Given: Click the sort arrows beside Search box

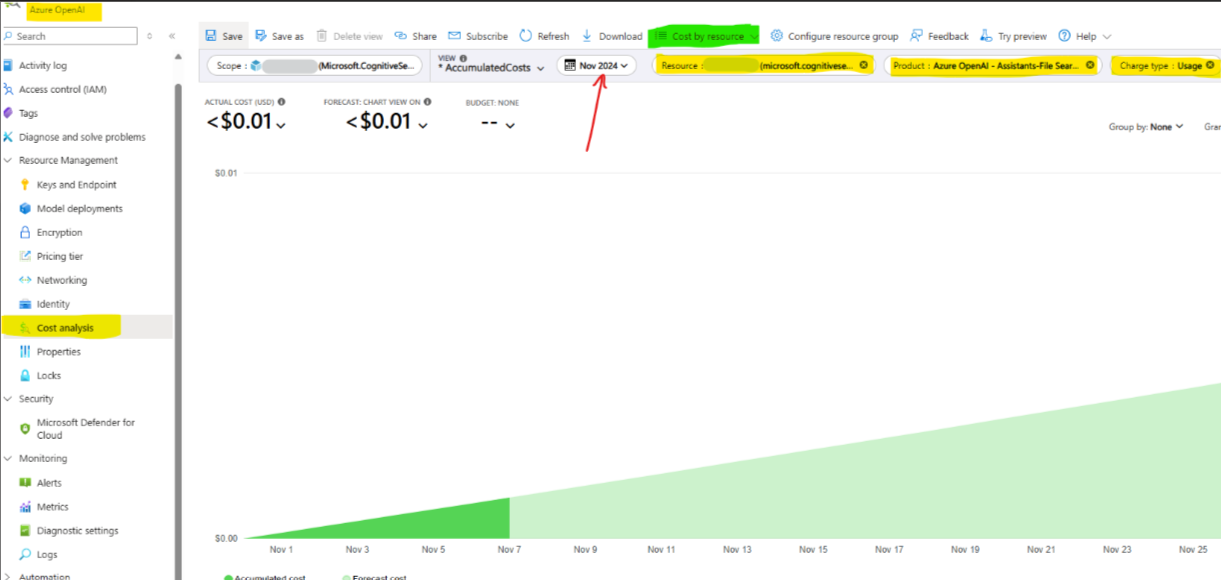Looking at the screenshot, I should [x=150, y=36].
